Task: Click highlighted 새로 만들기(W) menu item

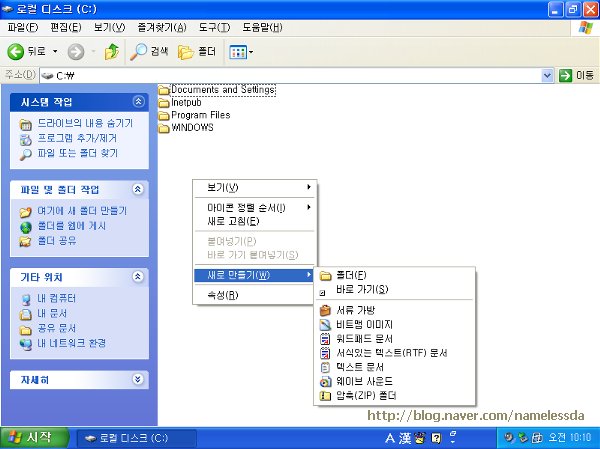Action: 254,275
